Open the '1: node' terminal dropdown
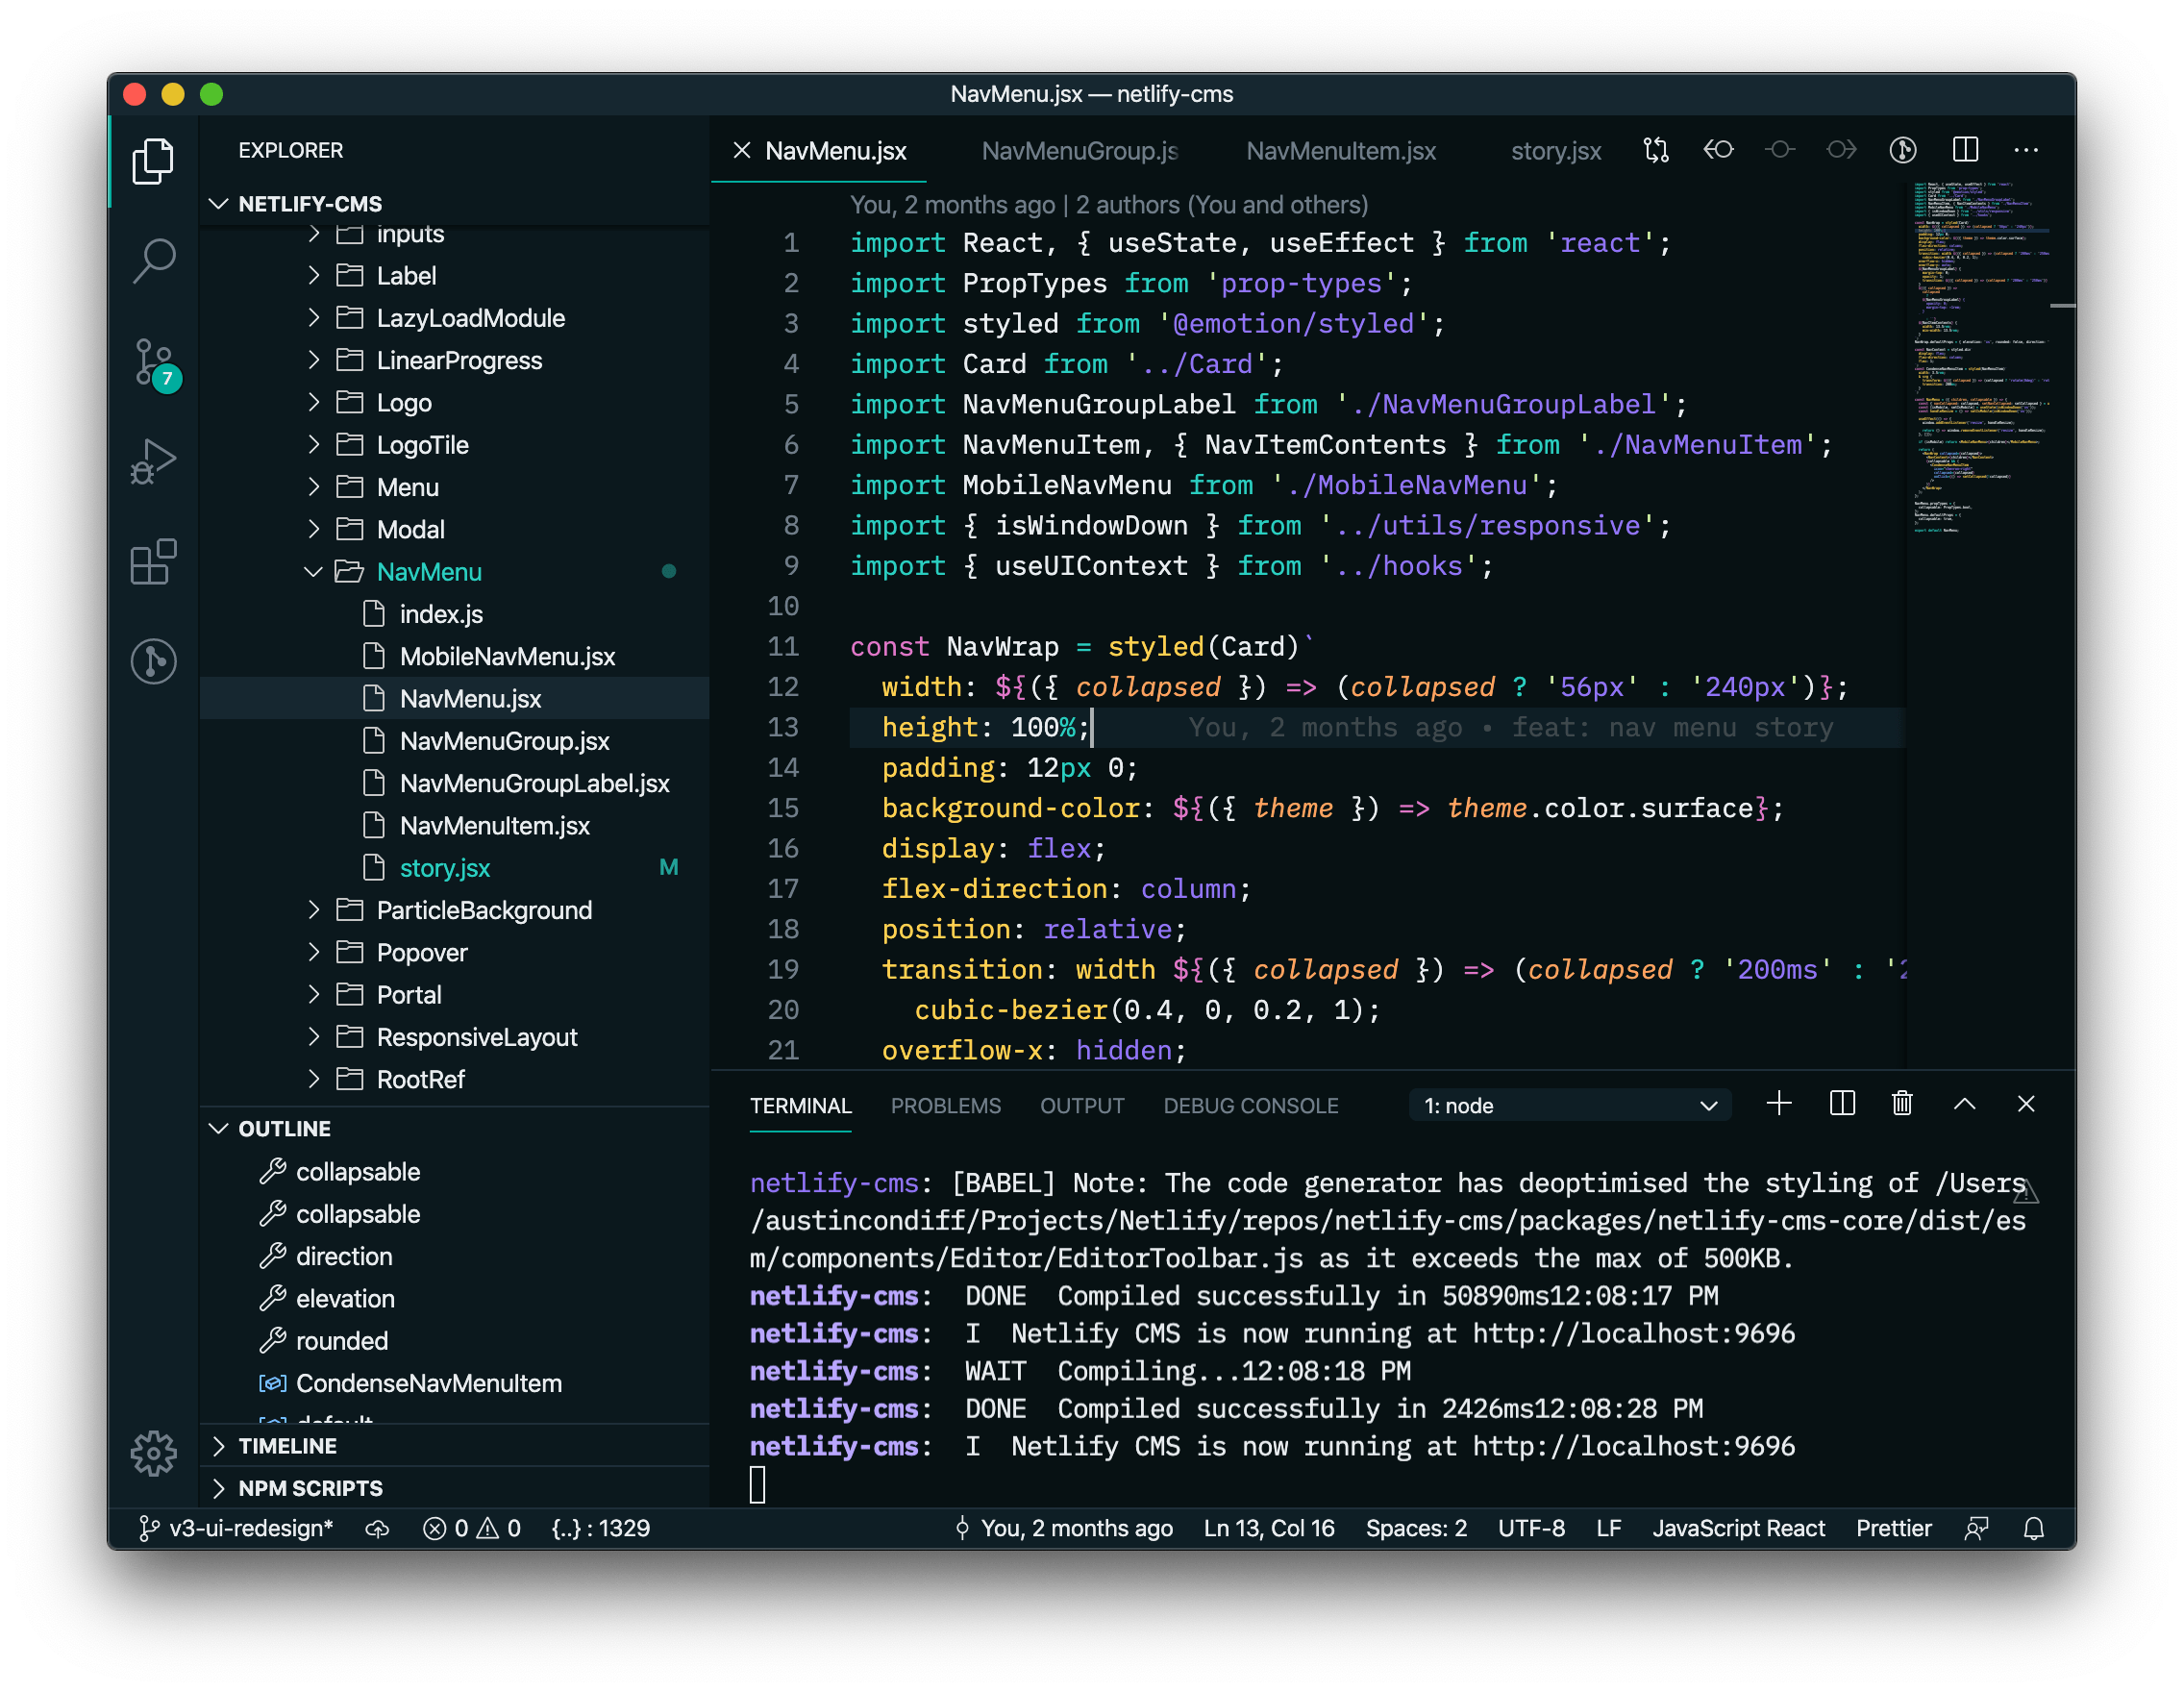Screen dimensions: 2184x1692 (1570, 1105)
